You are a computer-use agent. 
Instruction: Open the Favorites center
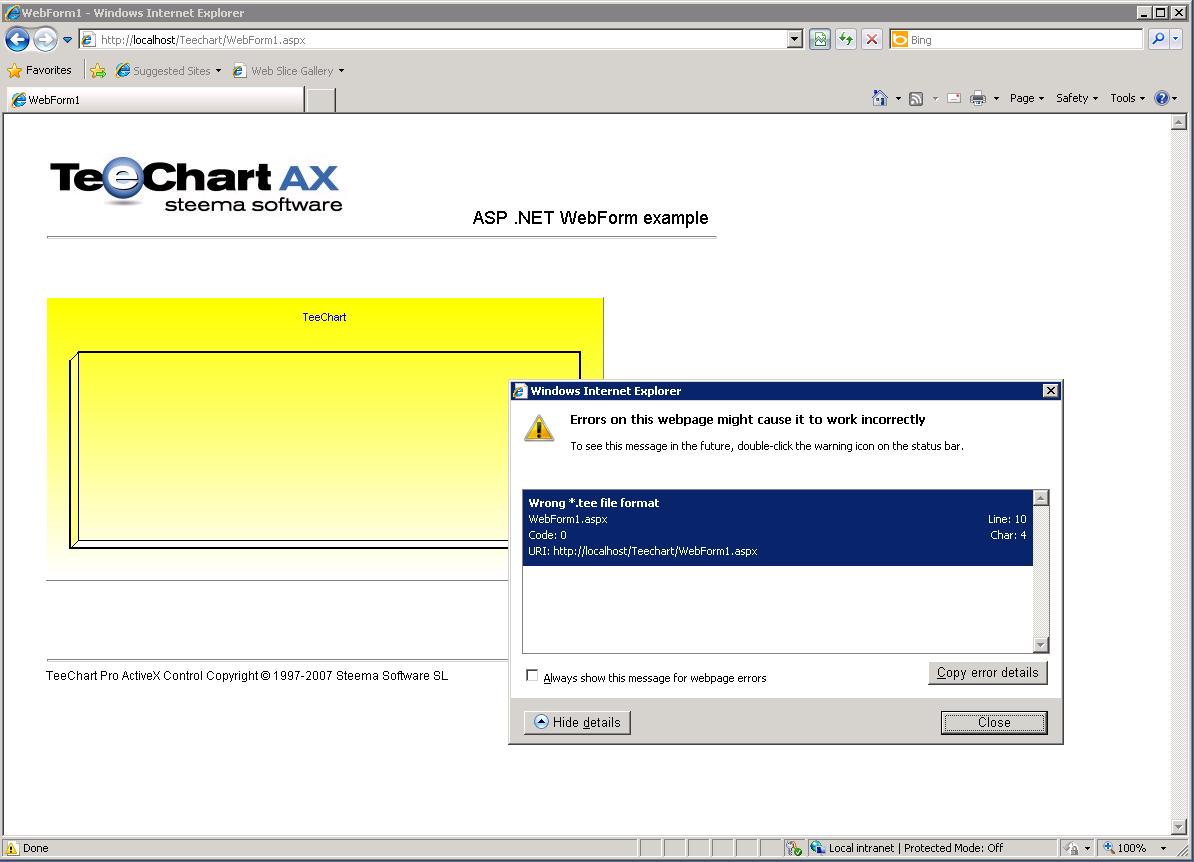click(x=40, y=70)
